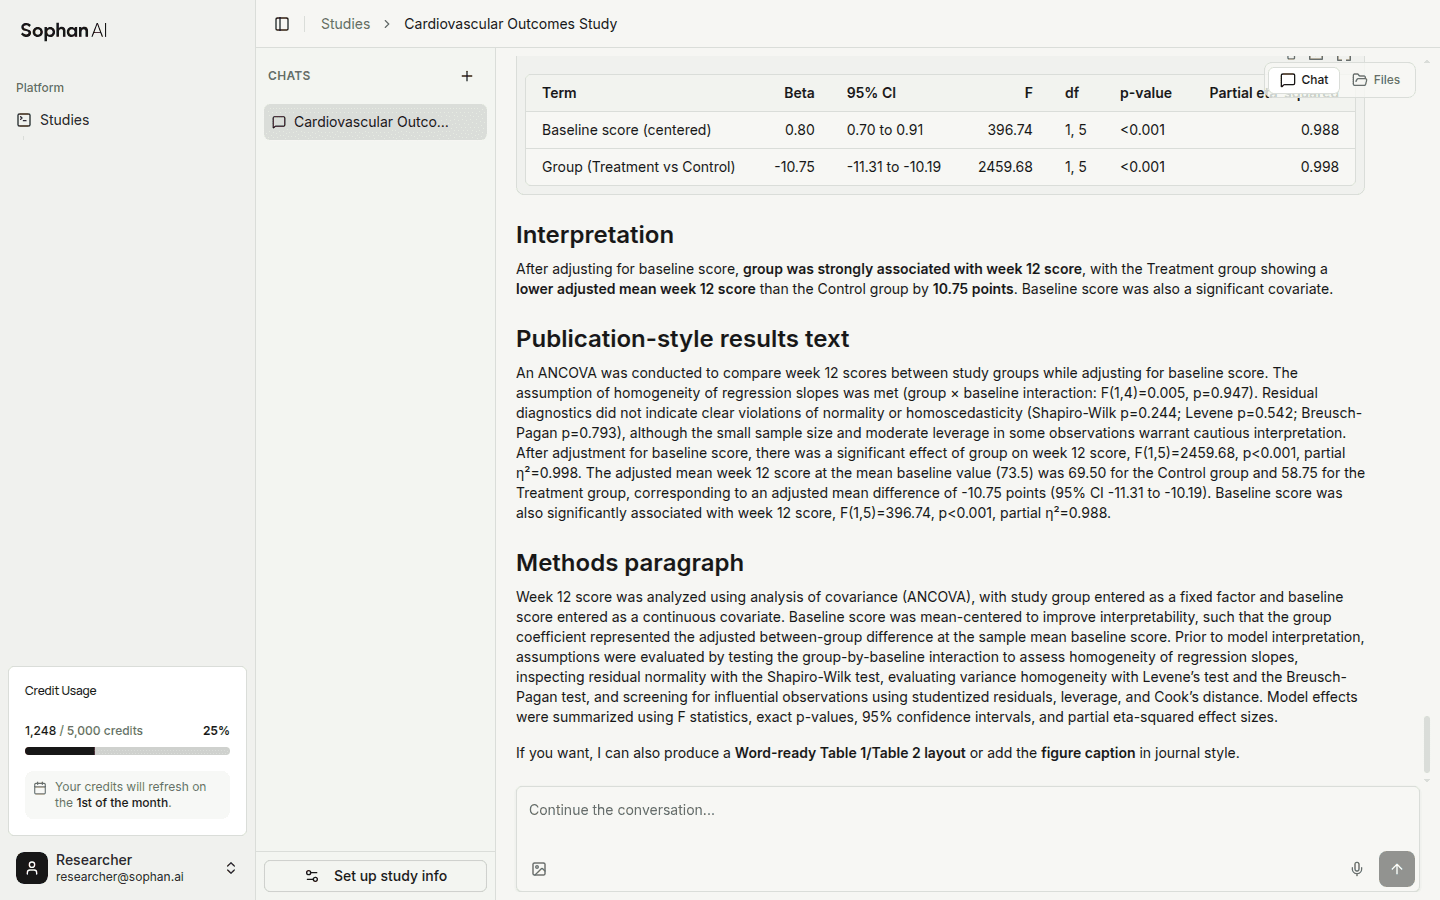Click the 396.74 F value cell
1440x900 pixels.
(1010, 130)
